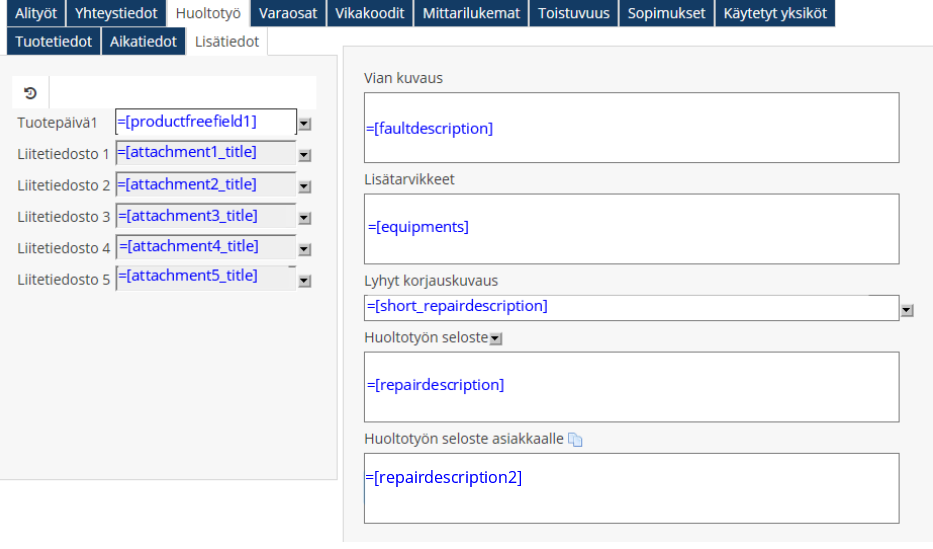The height and width of the screenshot is (549, 933).
Task: Switch to the Tuotetiedot sub-tab
Action: [54, 41]
